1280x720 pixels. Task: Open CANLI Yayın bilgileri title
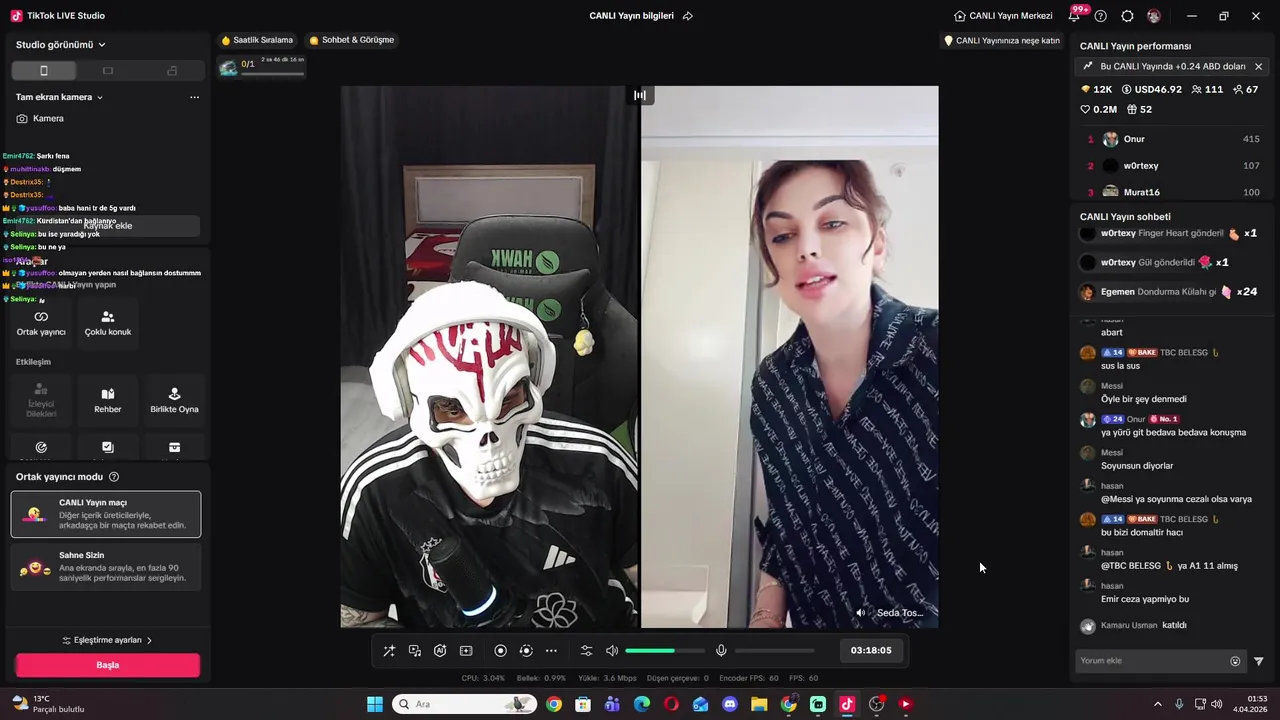point(631,16)
